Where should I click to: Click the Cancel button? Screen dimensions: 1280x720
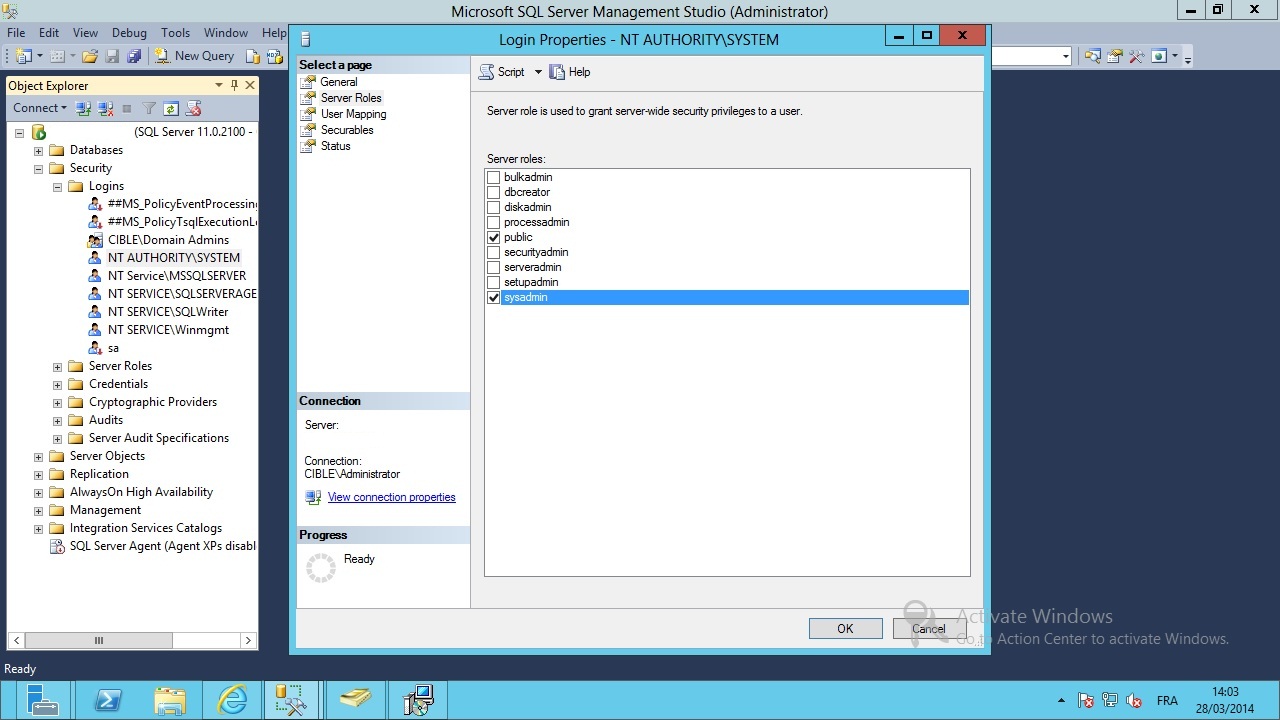928,628
